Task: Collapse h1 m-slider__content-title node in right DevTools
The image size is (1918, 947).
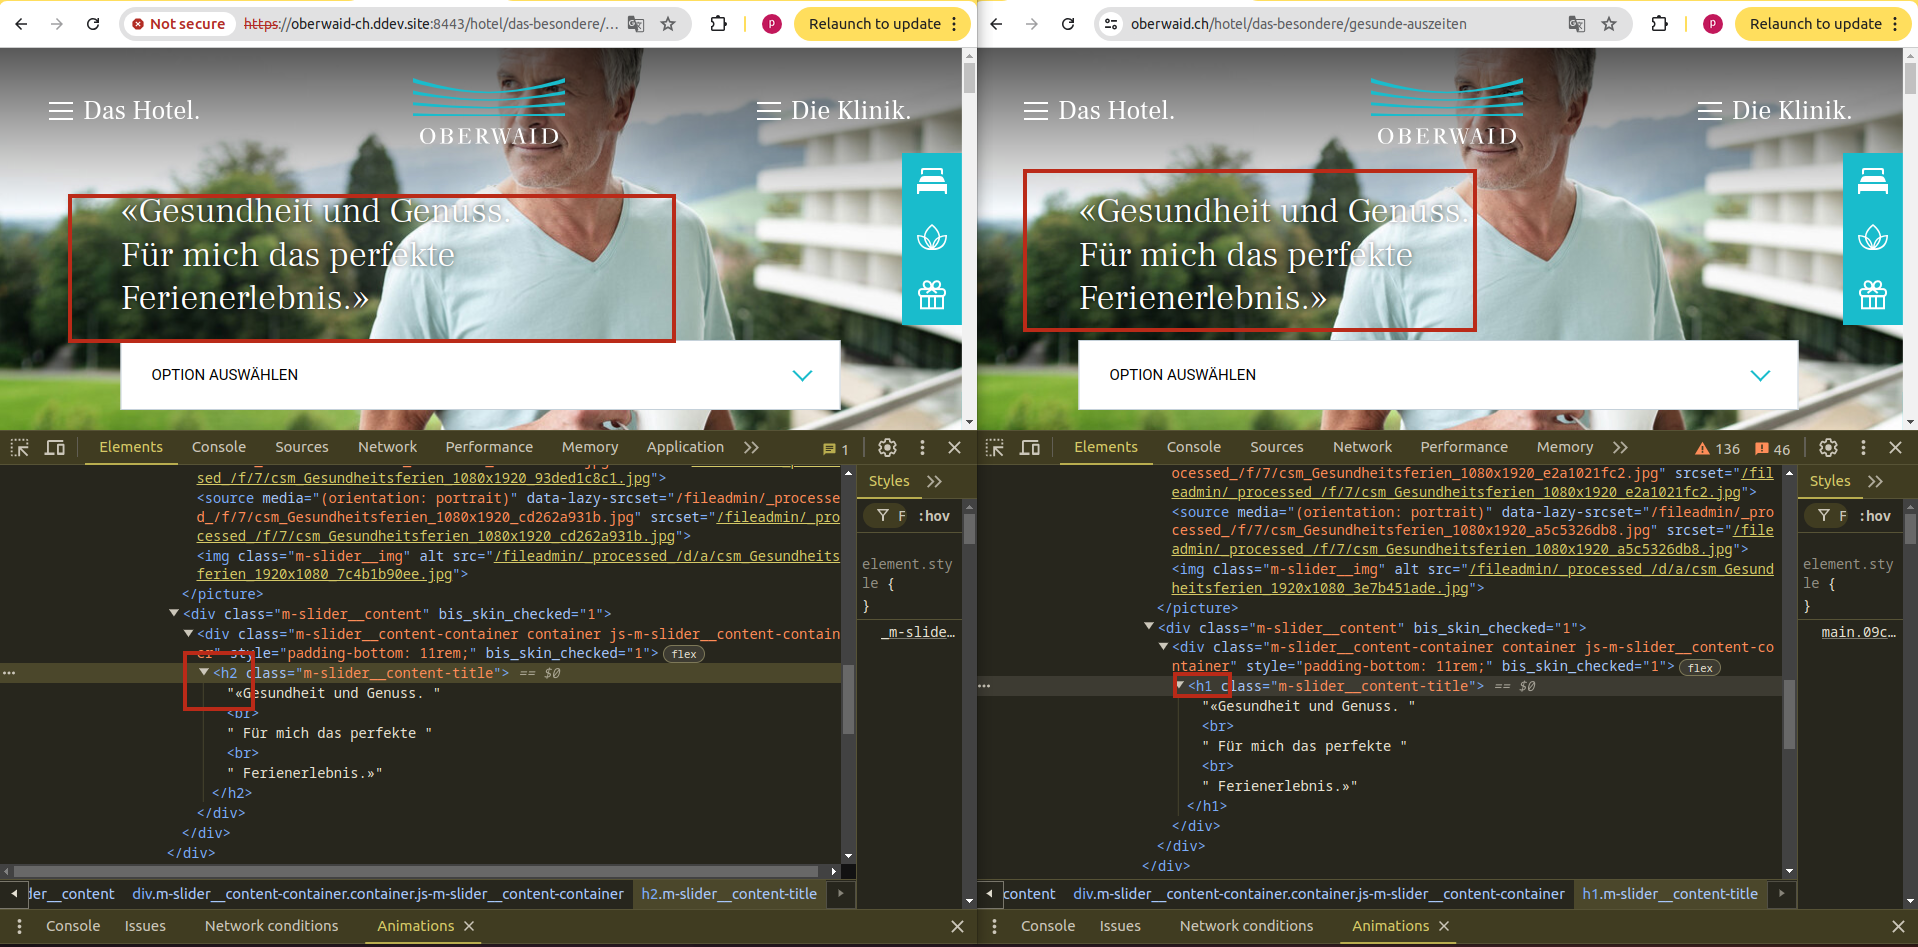Action: [x=1180, y=686]
